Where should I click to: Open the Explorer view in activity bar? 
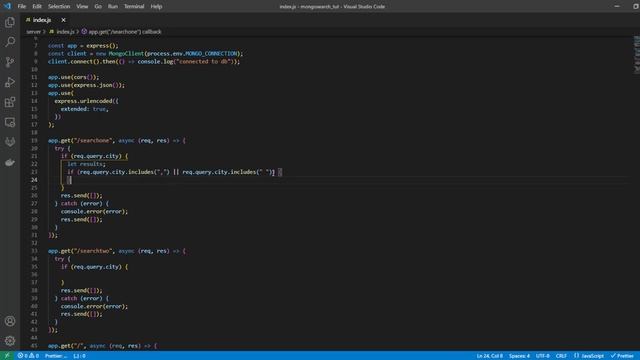(10, 22)
